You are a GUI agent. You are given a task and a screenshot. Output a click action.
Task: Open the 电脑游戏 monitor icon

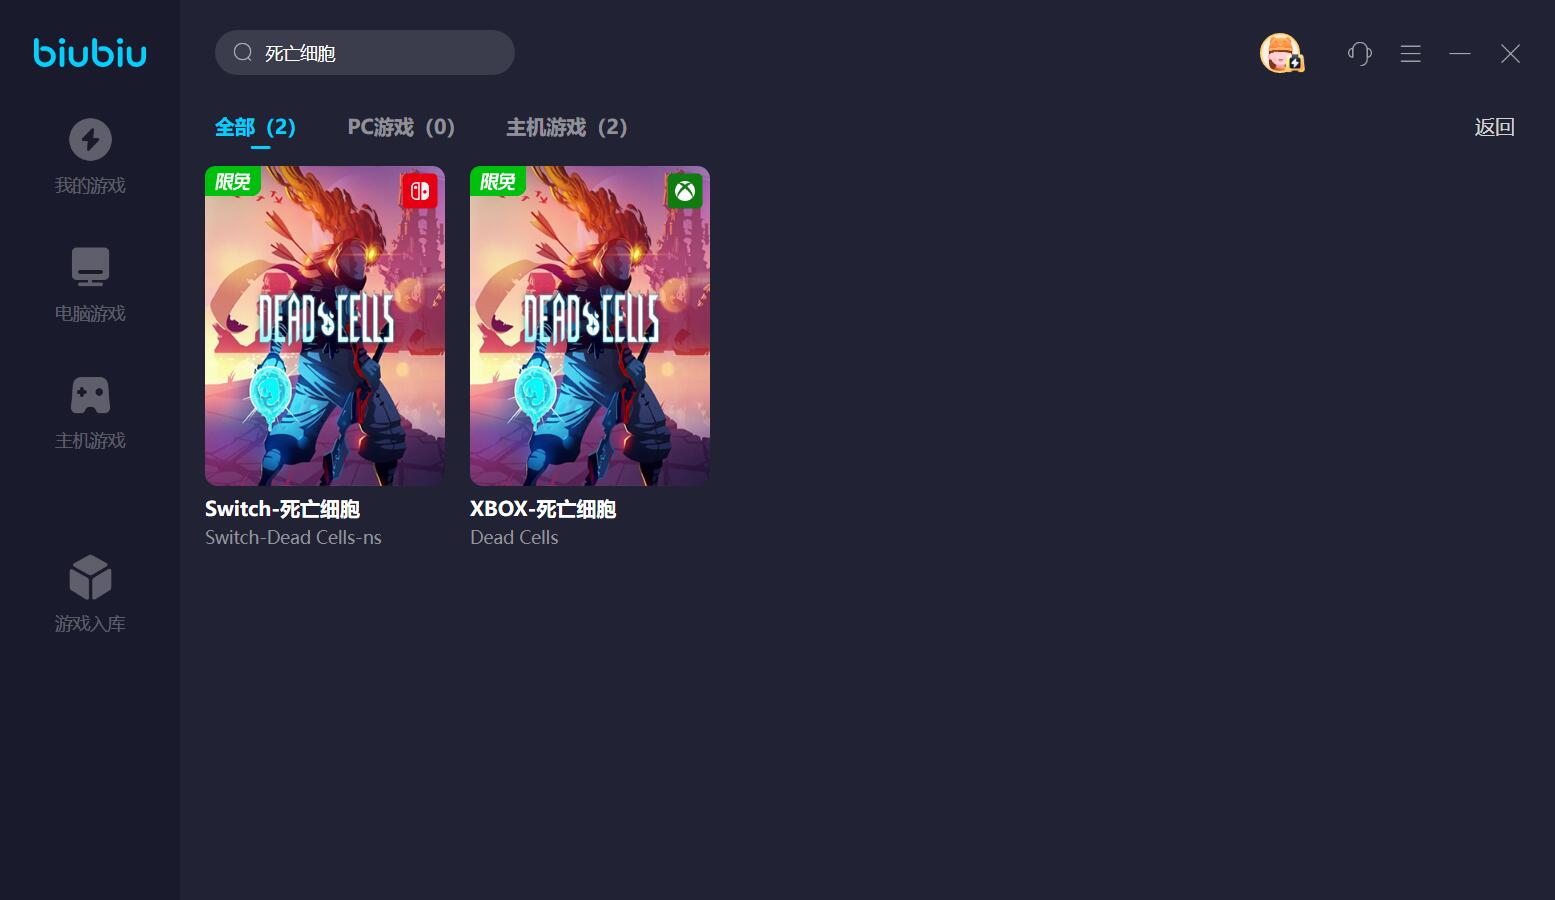[x=90, y=267]
